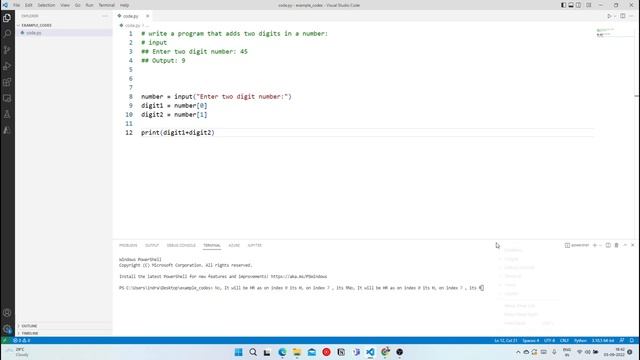Click the minimap code preview
The image size is (640, 360).
[605, 32]
